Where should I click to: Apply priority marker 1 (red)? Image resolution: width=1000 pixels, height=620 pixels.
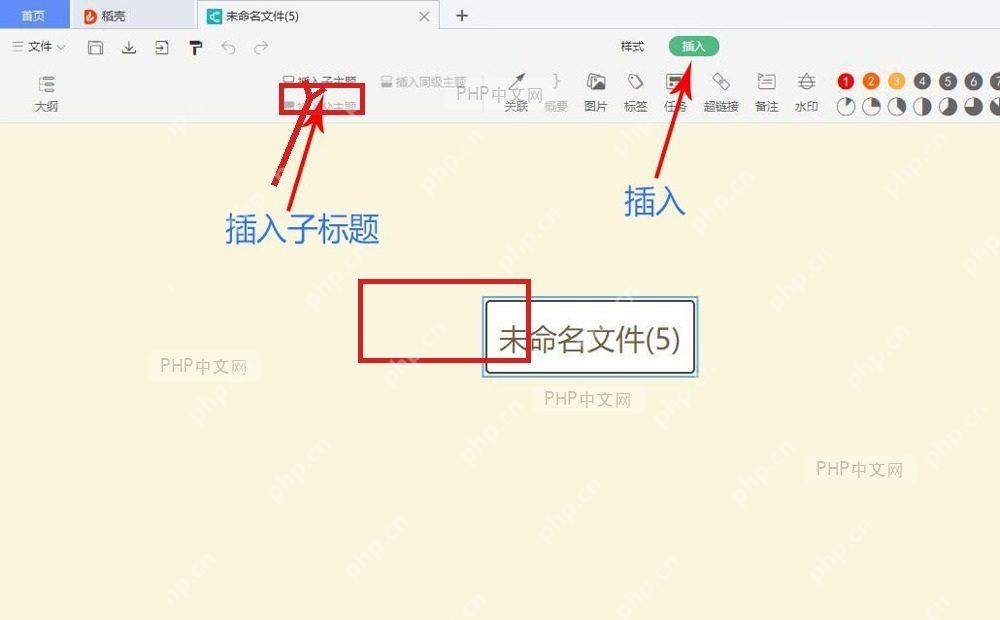[846, 81]
